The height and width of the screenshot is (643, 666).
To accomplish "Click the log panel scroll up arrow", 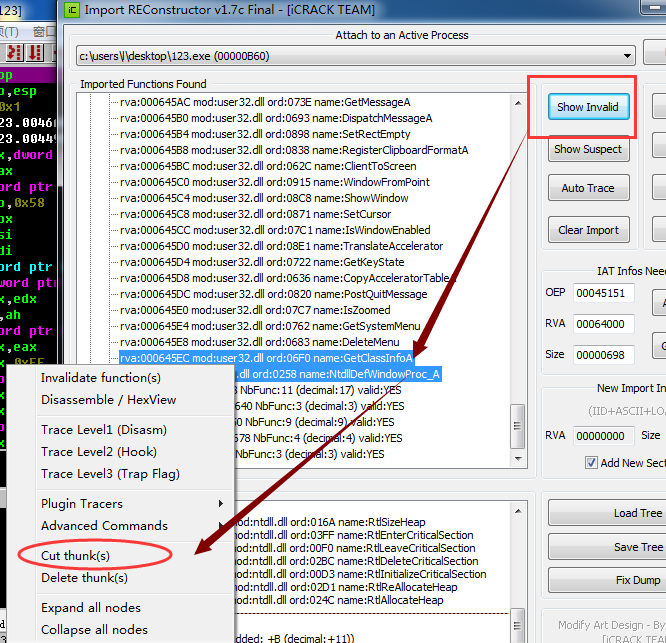I will (518, 511).
